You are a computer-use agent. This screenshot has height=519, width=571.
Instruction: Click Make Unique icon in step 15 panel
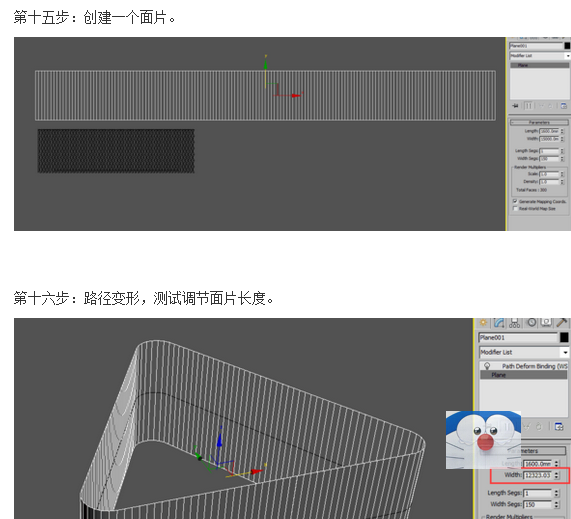pos(542,106)
